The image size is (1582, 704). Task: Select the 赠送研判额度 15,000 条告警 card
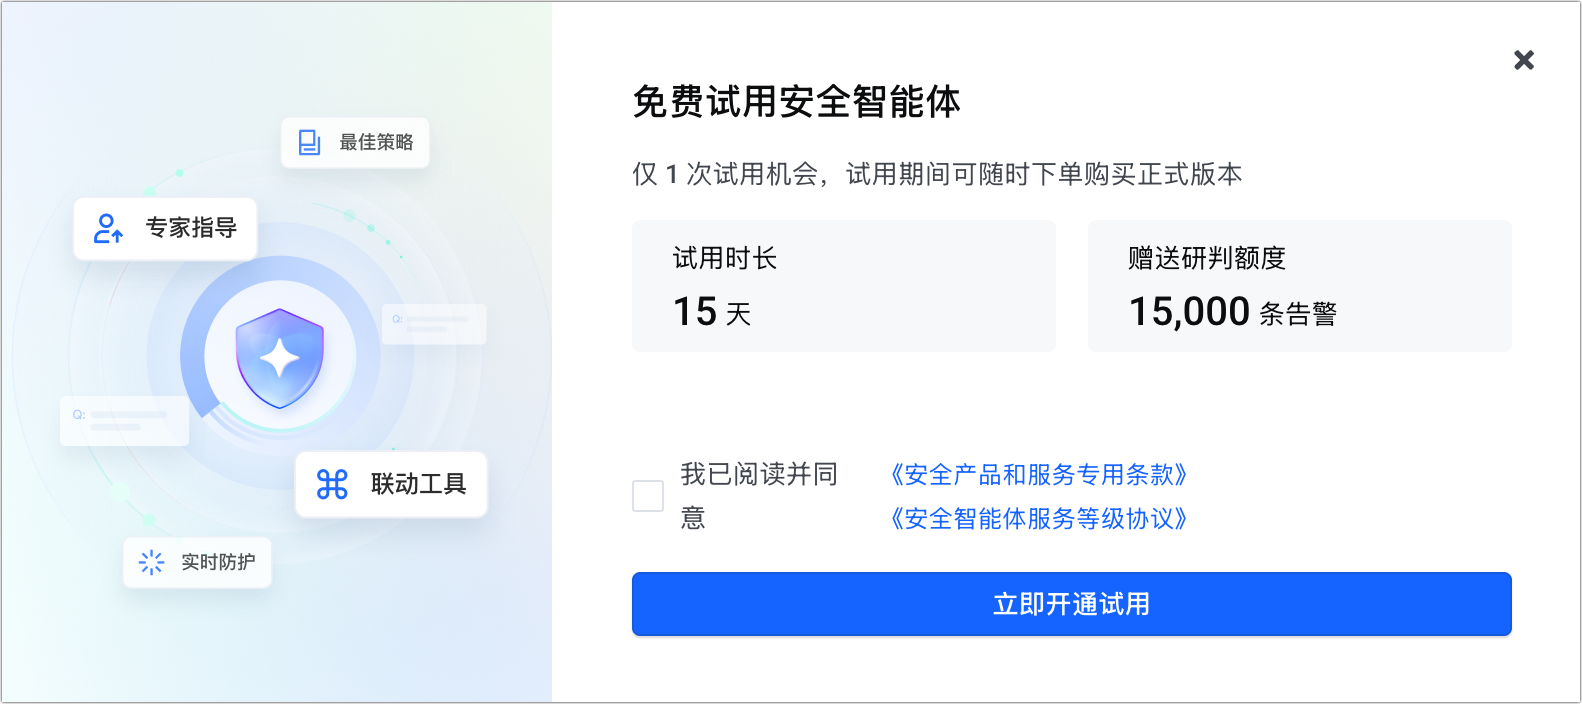(x=1299, y=286)
